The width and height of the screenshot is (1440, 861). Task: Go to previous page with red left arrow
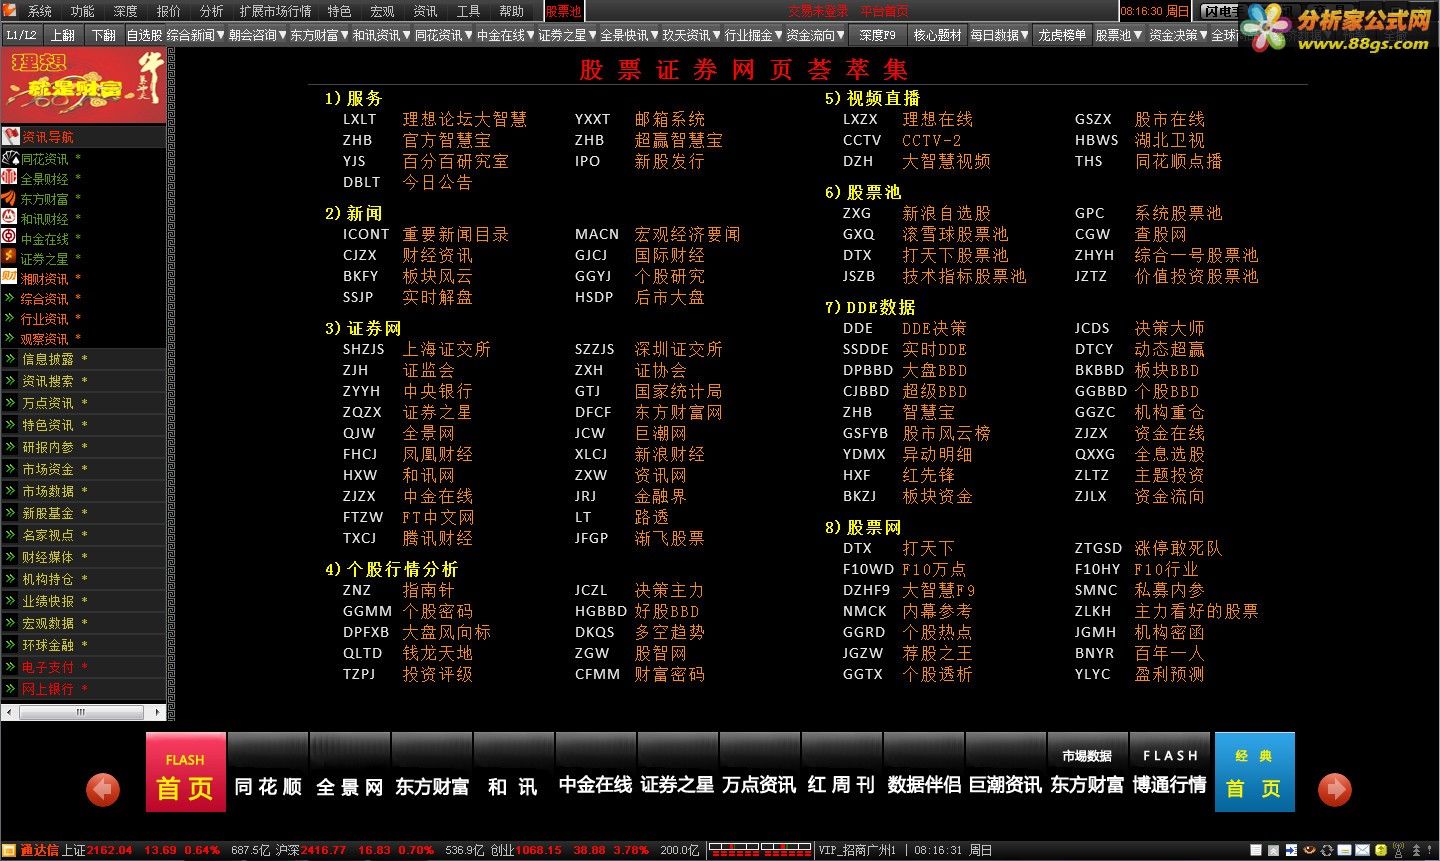[x=103, y=790]
